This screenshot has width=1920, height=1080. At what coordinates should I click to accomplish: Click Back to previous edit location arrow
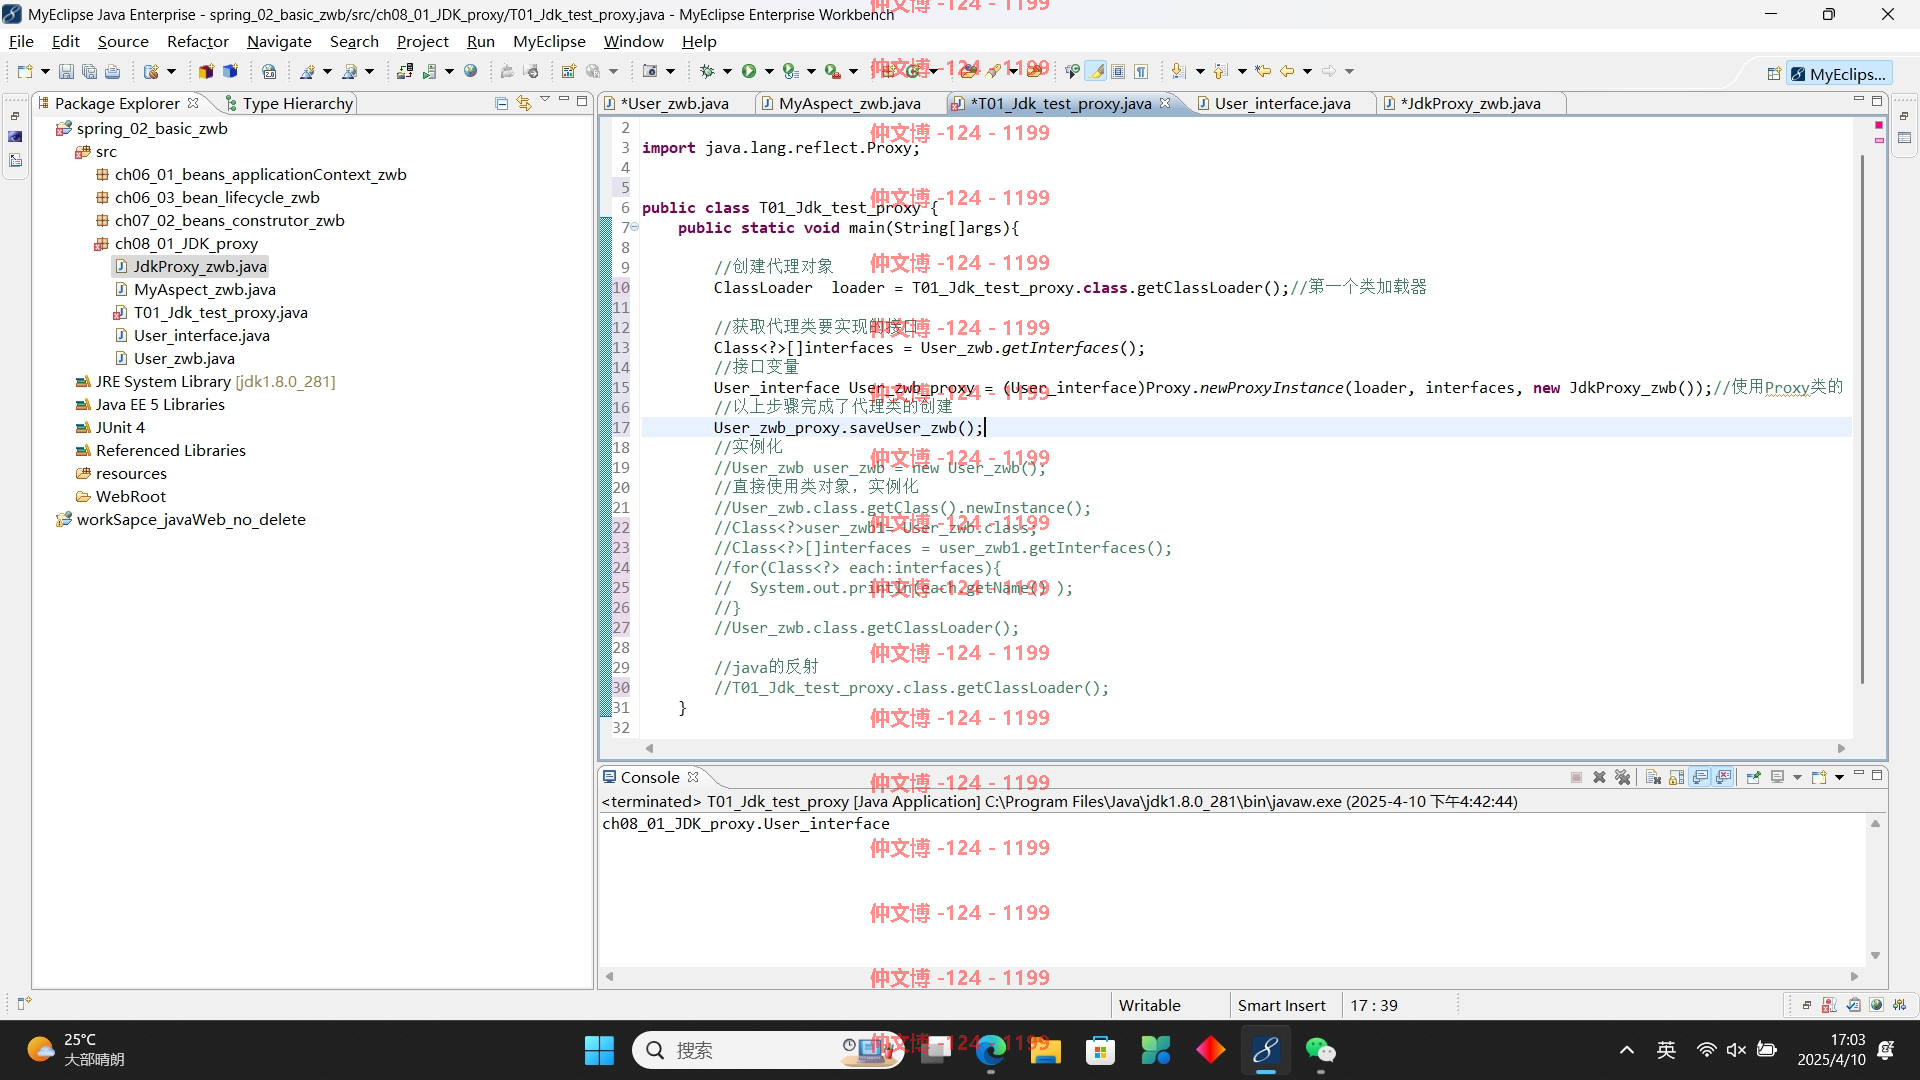click(1287, 71)
